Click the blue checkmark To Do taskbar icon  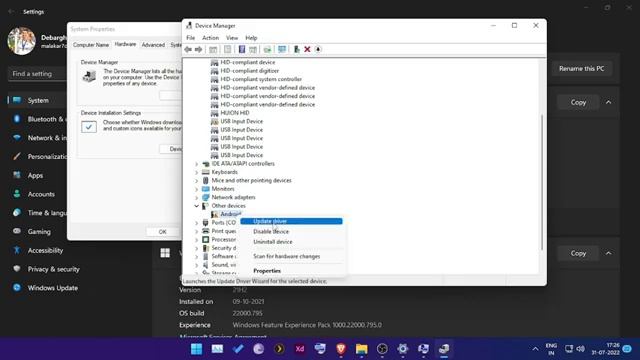(x=238, y=349)
